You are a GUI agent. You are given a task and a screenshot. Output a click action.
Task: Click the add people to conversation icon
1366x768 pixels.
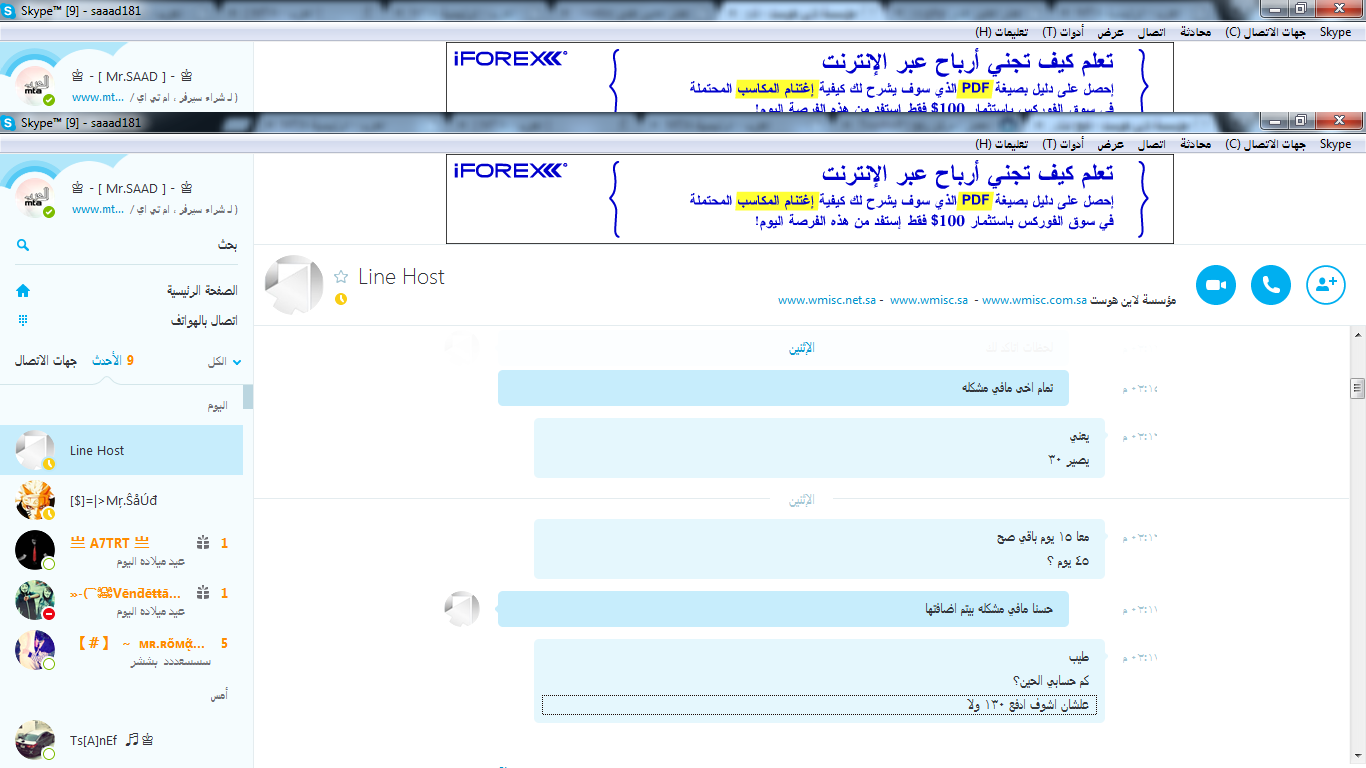1326,285
